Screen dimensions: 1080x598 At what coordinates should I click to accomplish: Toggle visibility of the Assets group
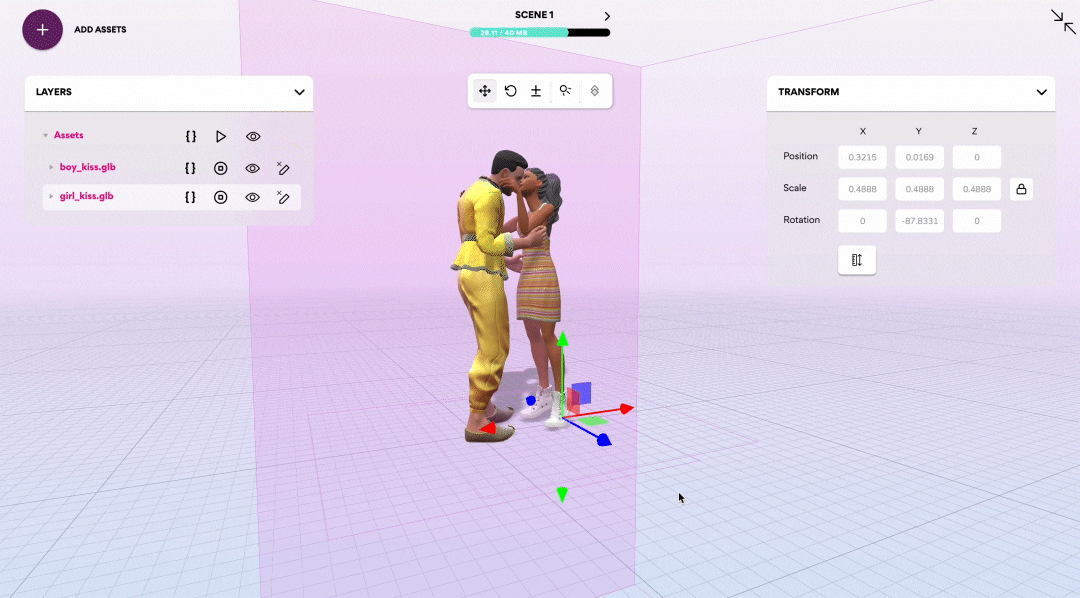pos(252,136)
